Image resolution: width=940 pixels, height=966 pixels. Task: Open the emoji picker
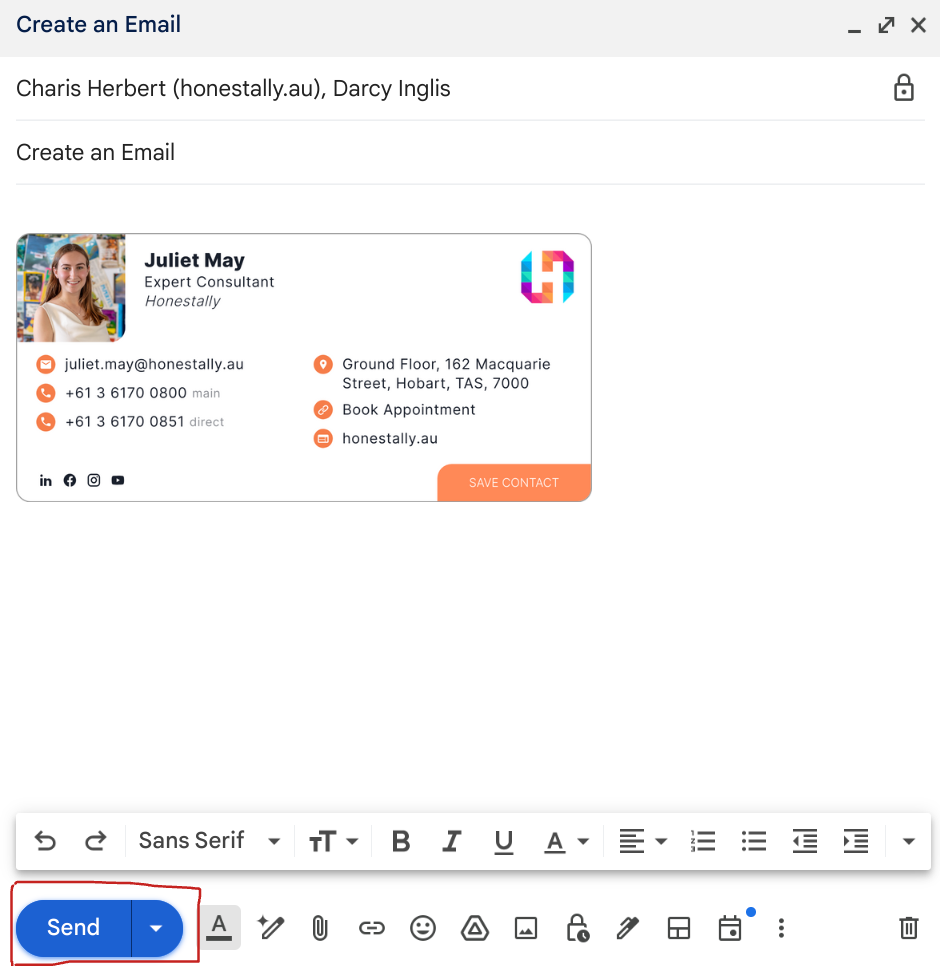424,928
